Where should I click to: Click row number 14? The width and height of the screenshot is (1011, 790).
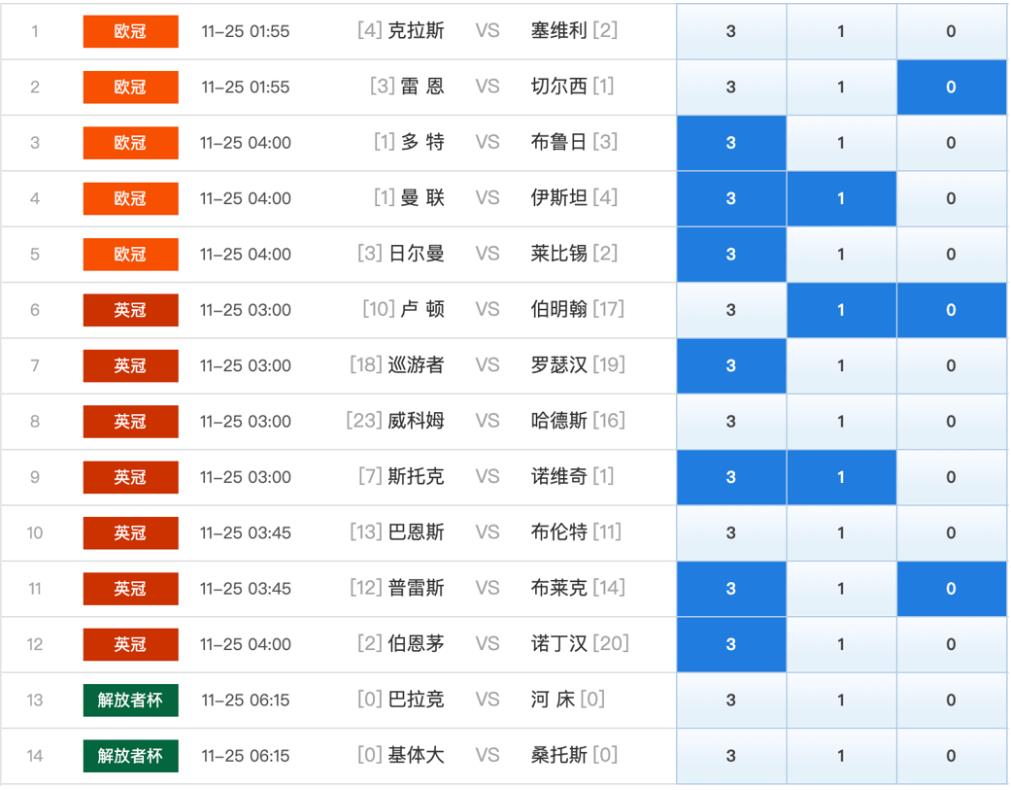click(x=35, y=756)
